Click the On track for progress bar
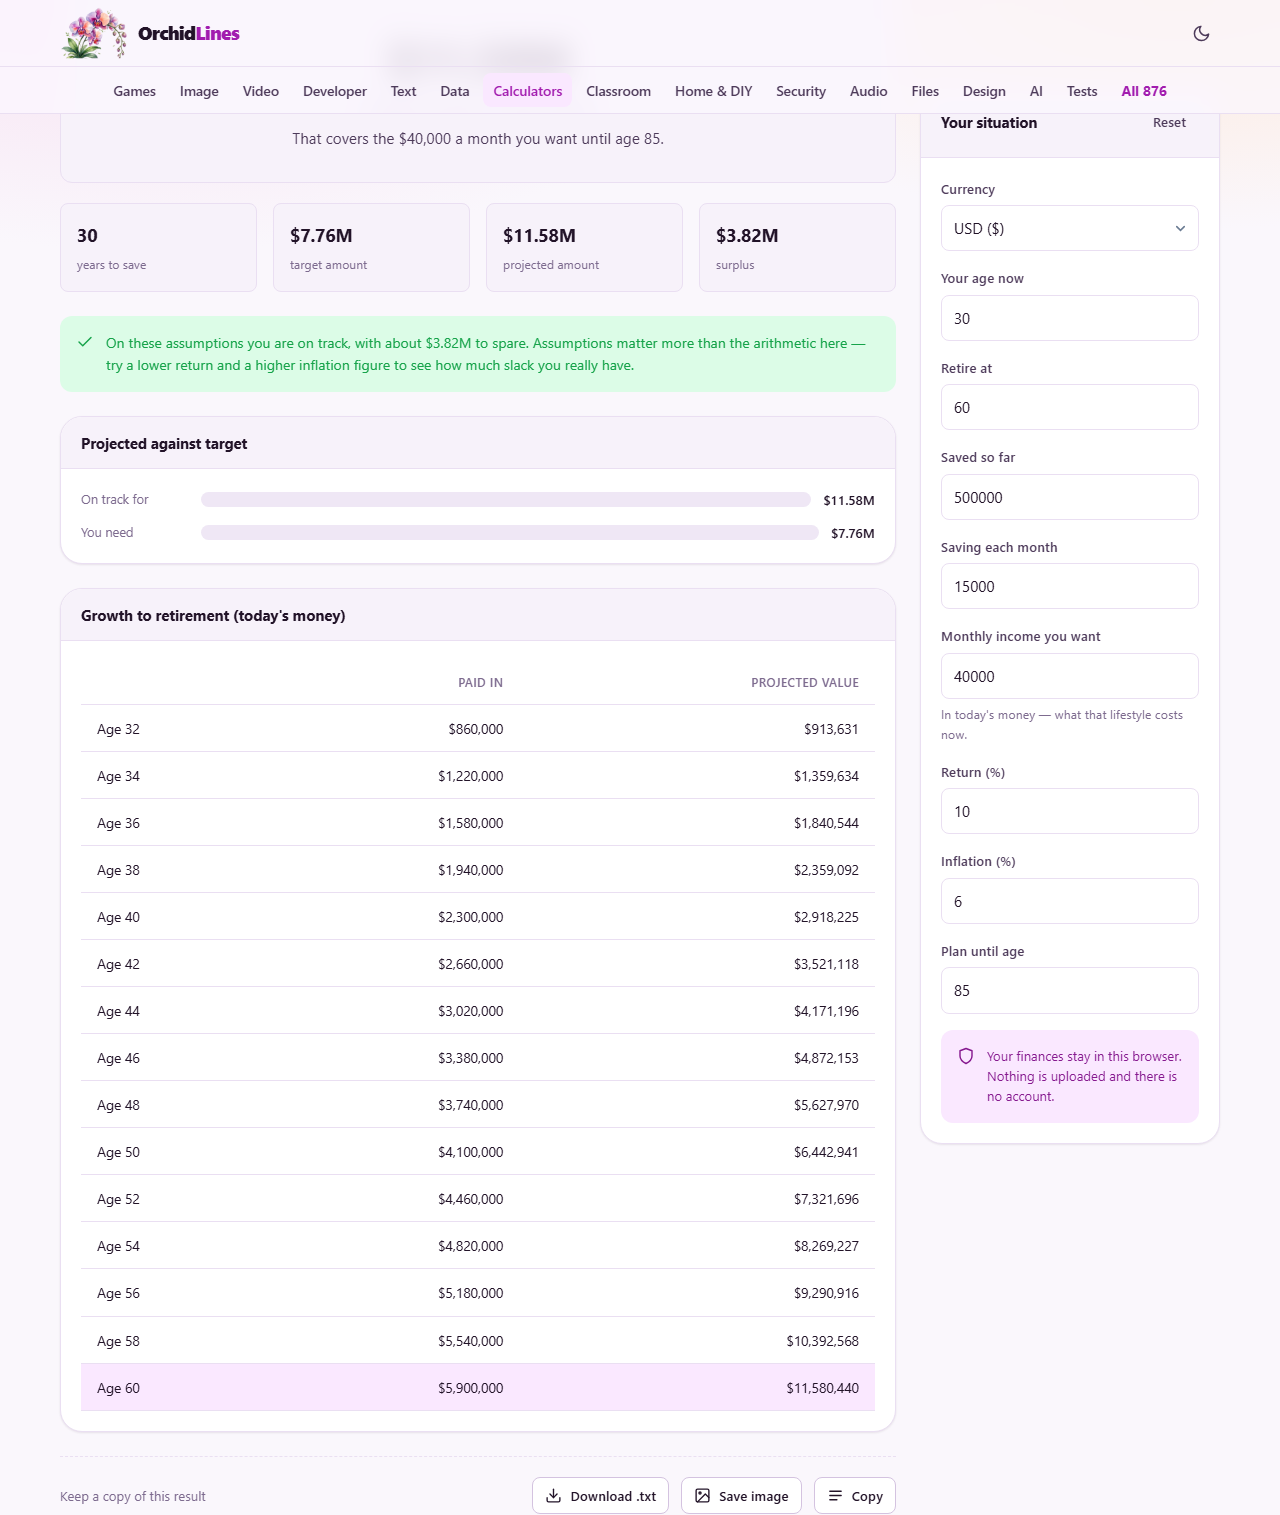This screenshot has width=1280, height=1515. click(506, 499)
